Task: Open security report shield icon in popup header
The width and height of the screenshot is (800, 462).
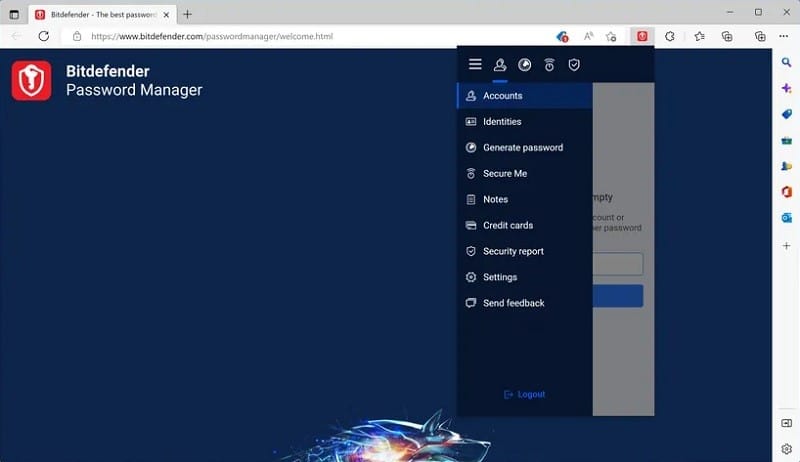Action: point(574,65)
